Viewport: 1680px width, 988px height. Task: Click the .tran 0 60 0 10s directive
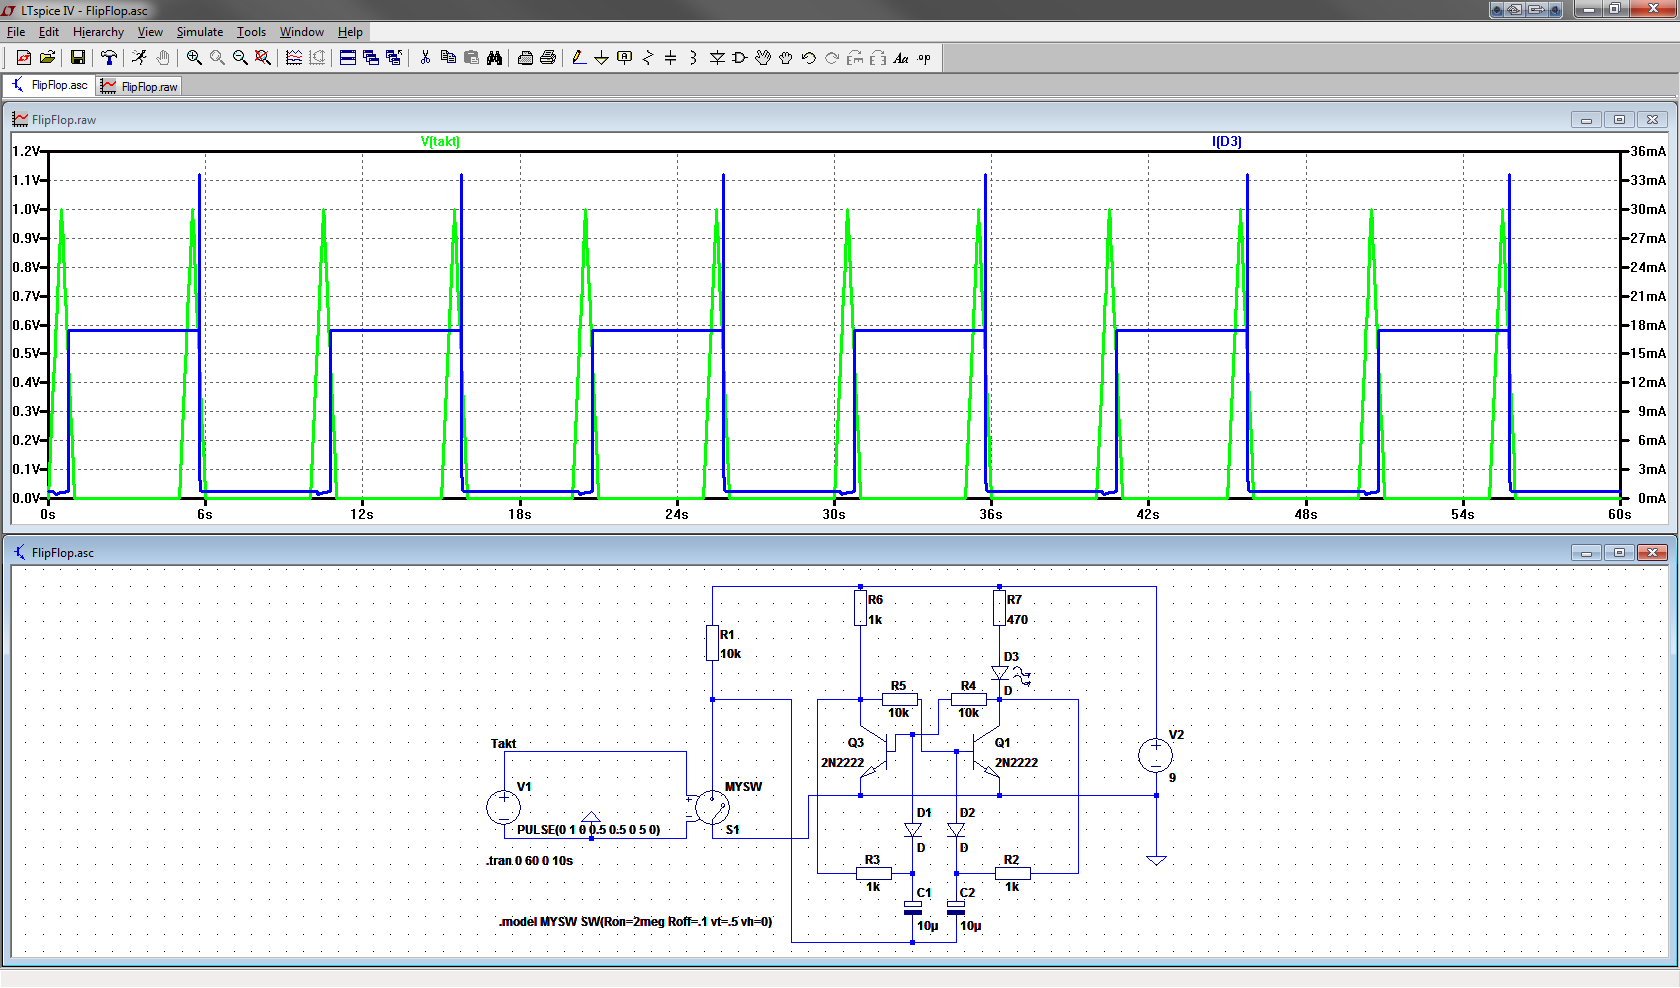(529, 861)
